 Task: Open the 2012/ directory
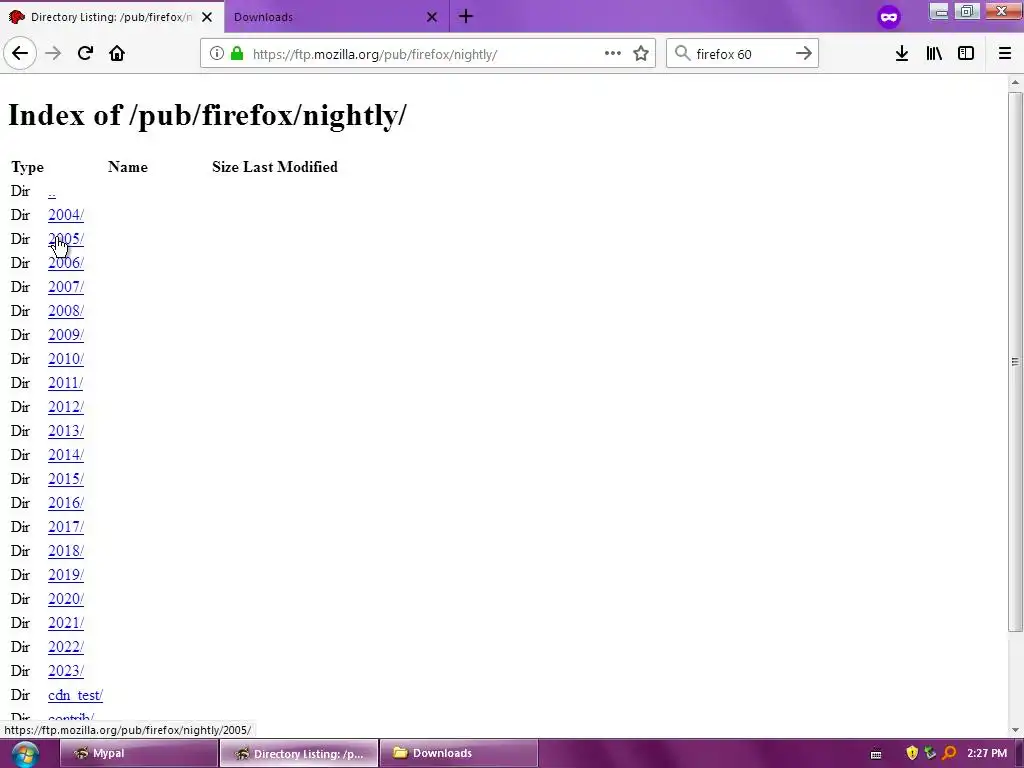tap(65, 407)
